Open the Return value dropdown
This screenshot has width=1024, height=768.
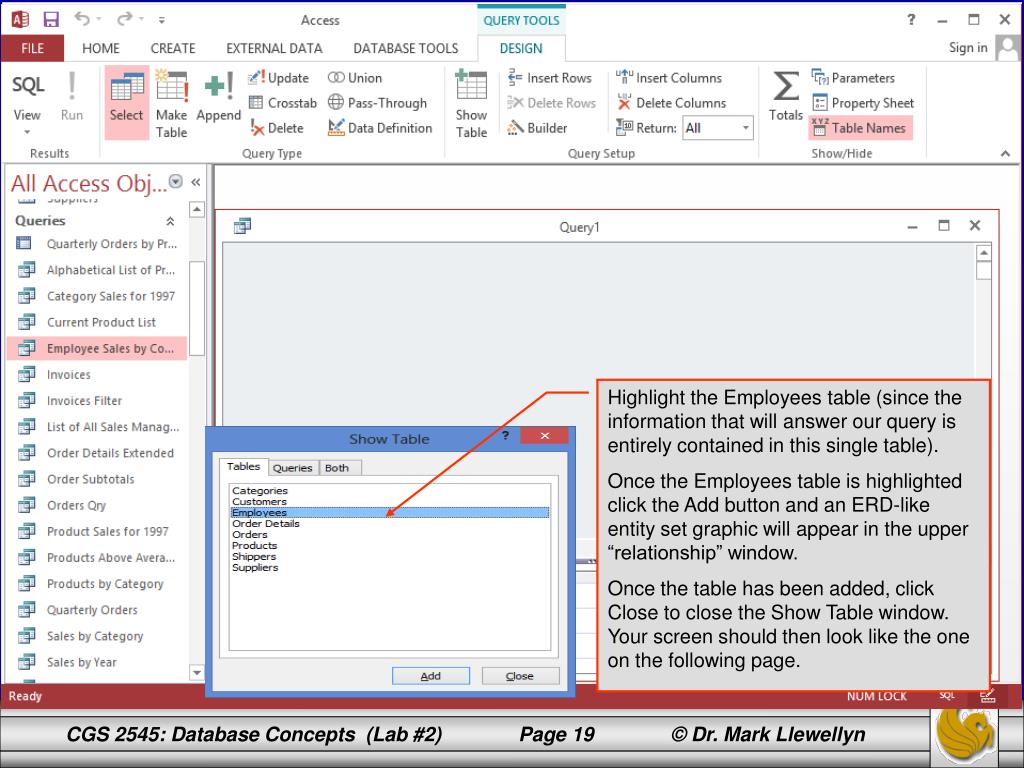tap(745, 128)
